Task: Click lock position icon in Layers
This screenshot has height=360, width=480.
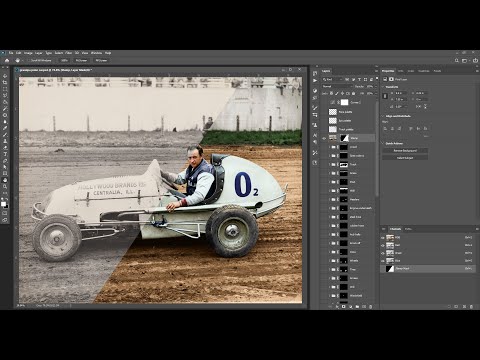Action: [x=342, y=94]
